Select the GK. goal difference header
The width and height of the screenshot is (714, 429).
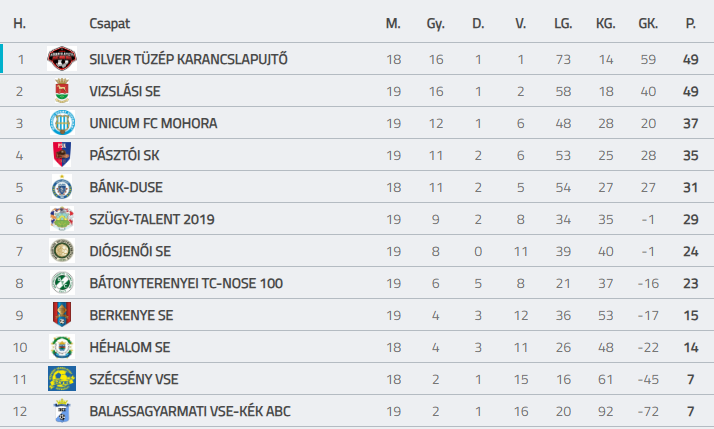pyautogui.click(x=648, y=23)
